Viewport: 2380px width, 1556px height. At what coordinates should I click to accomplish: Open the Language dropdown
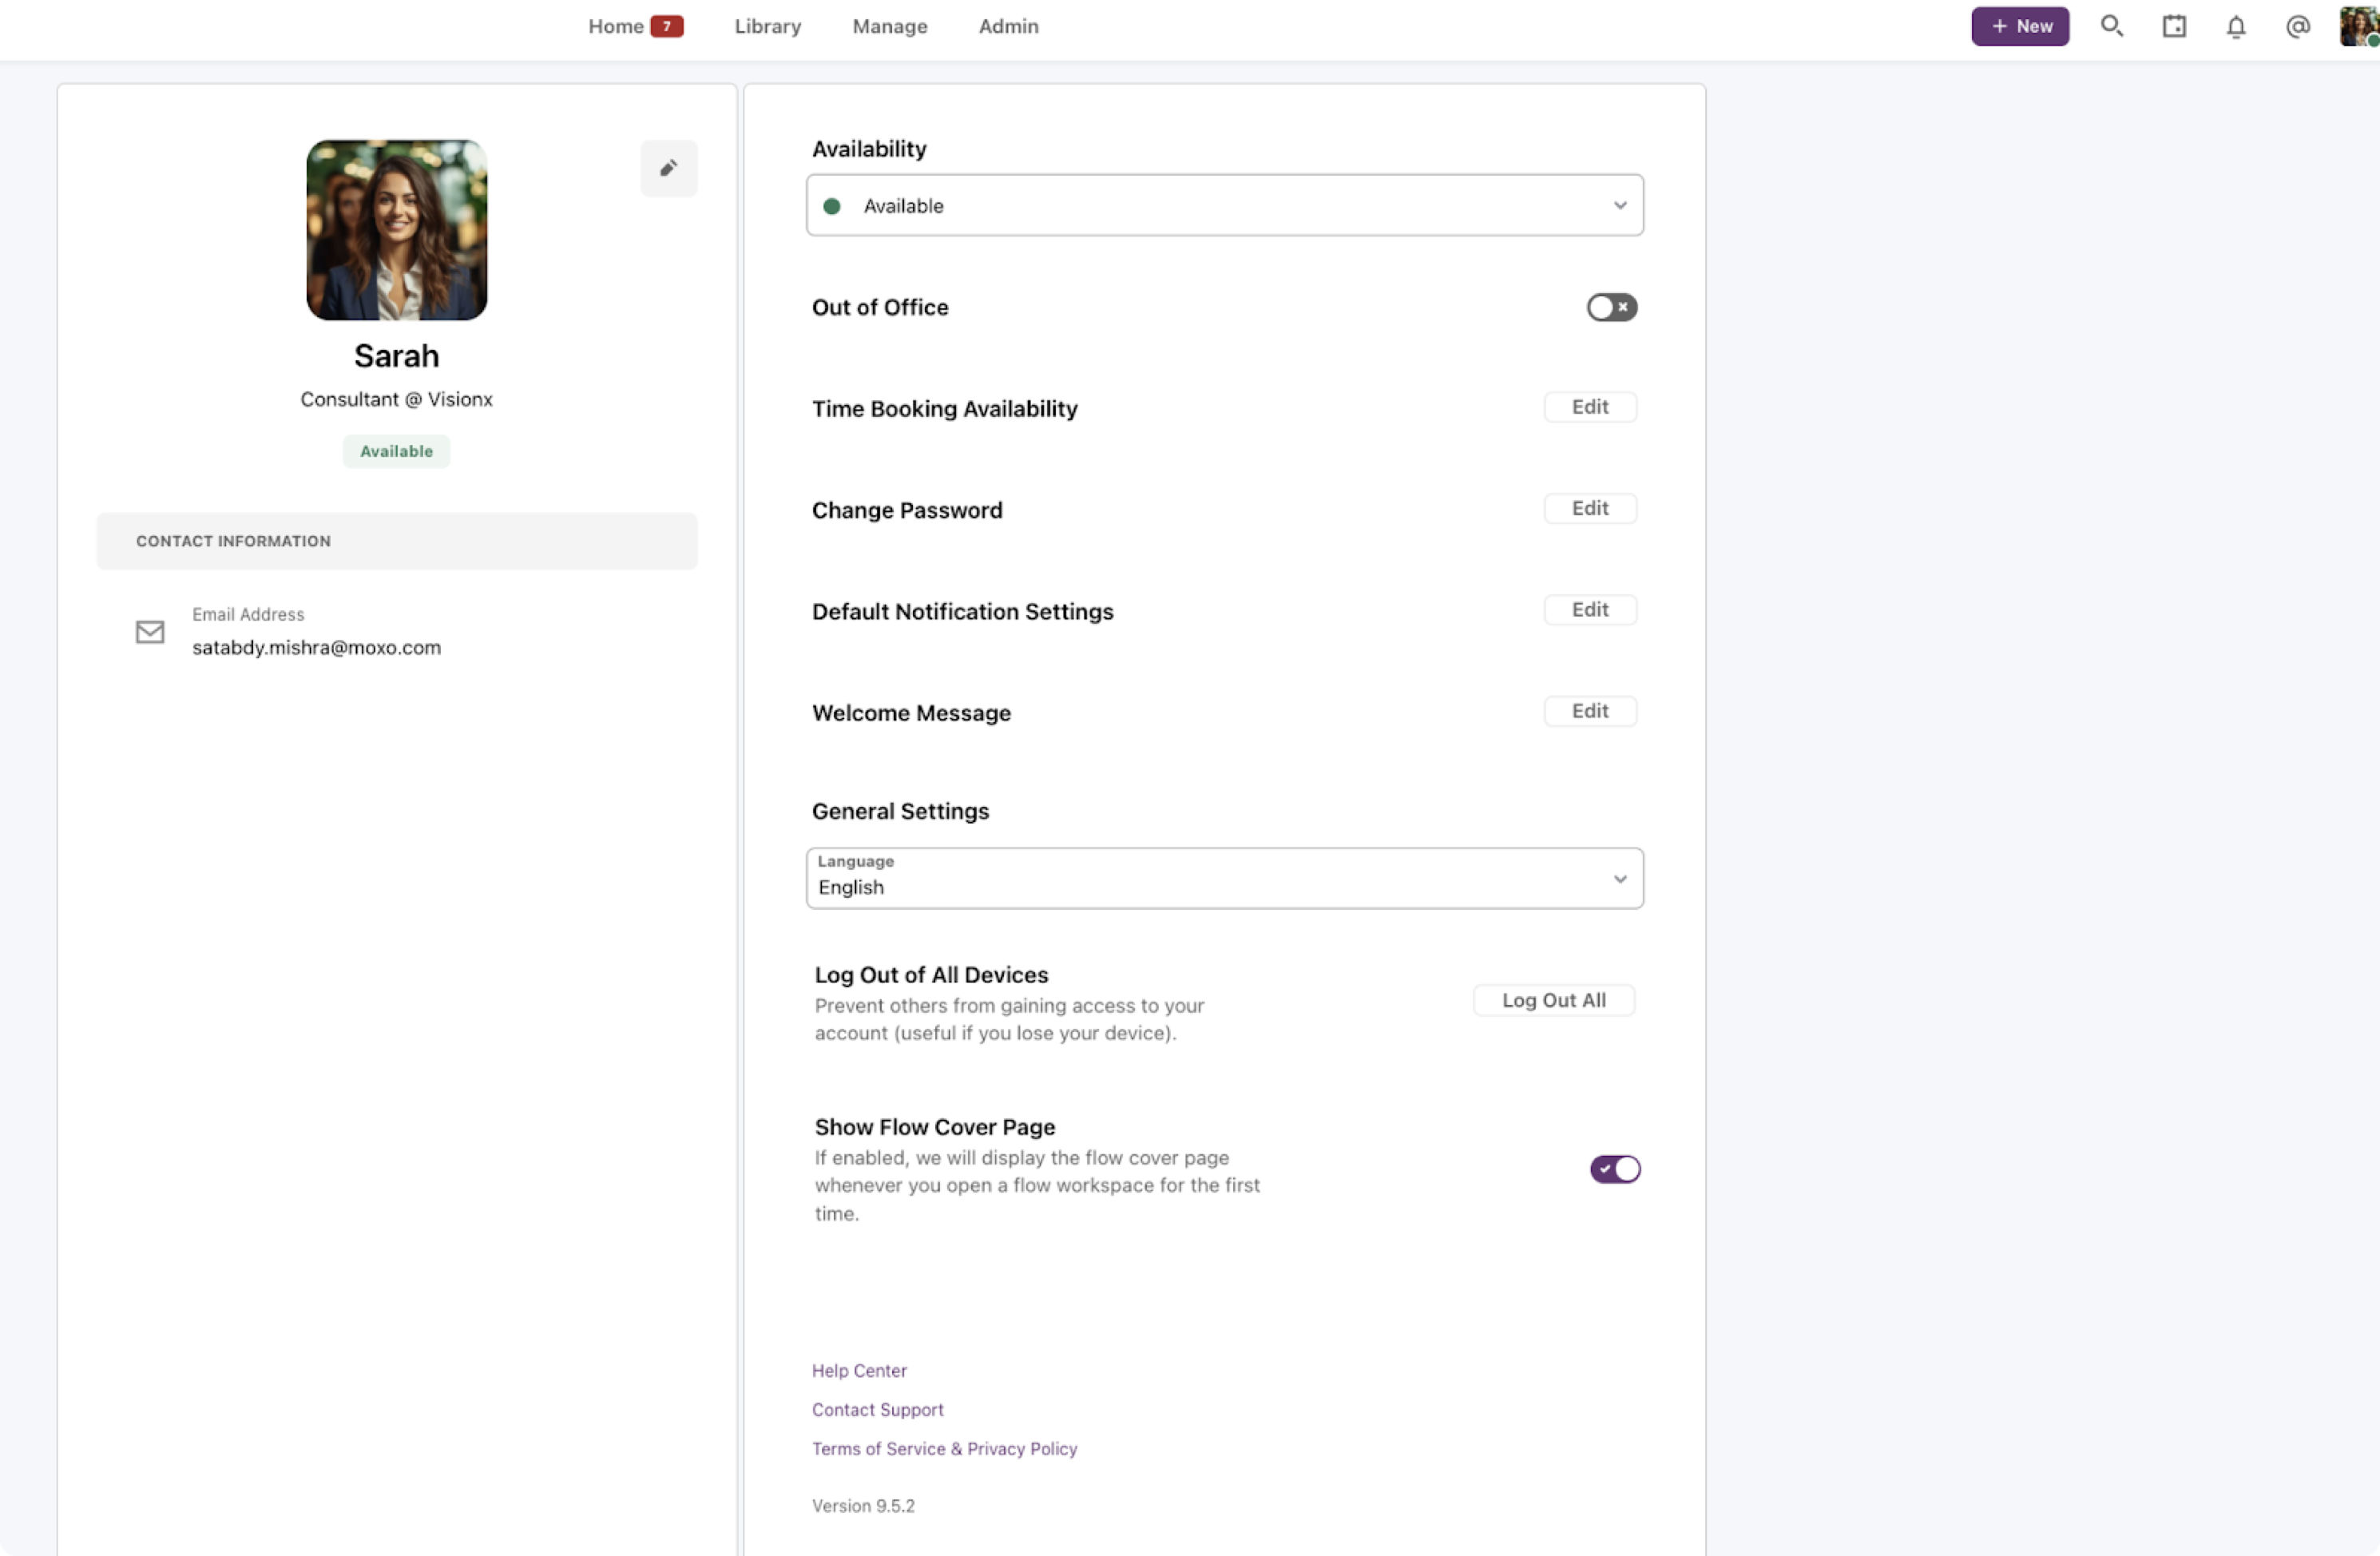click(x=1224, y=877)
